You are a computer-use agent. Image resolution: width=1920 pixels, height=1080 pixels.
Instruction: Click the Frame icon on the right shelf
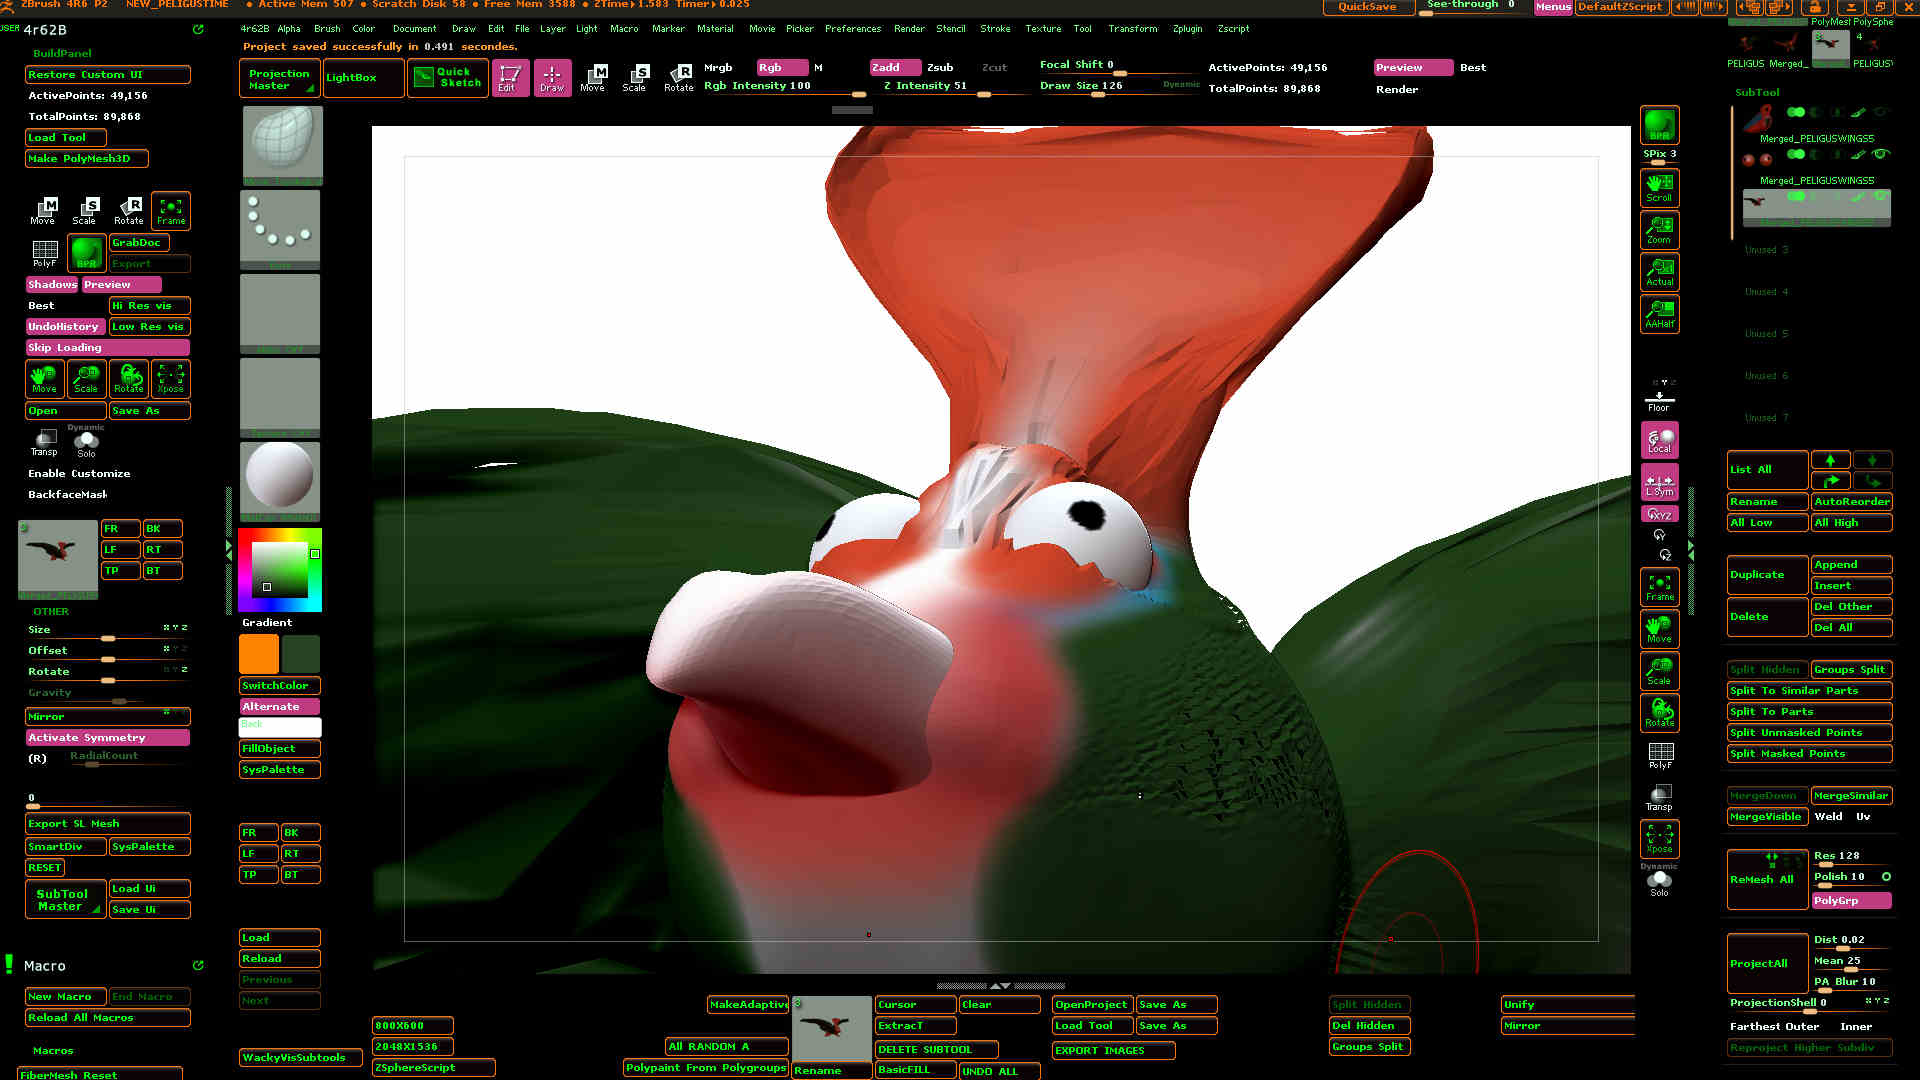coord(1659,586)
